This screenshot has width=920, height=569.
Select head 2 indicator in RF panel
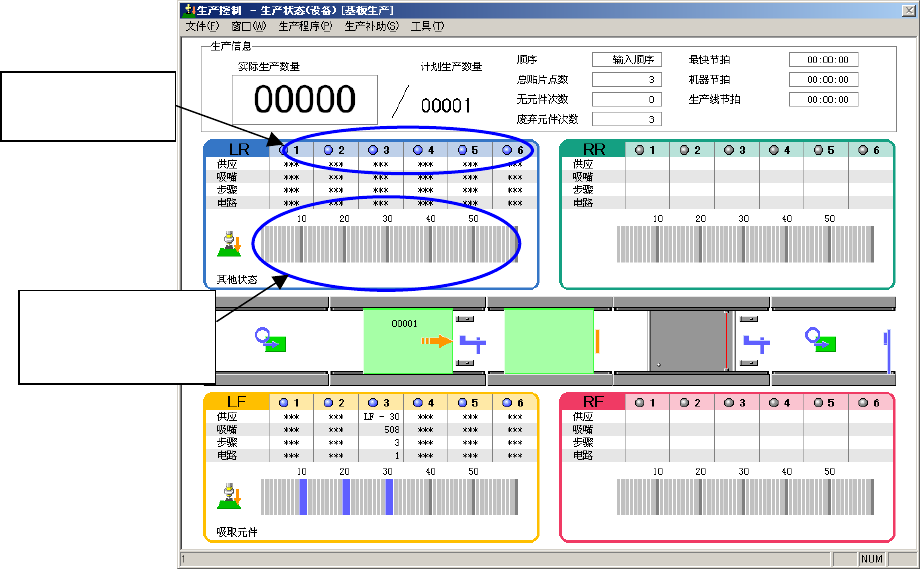point(684,402)
